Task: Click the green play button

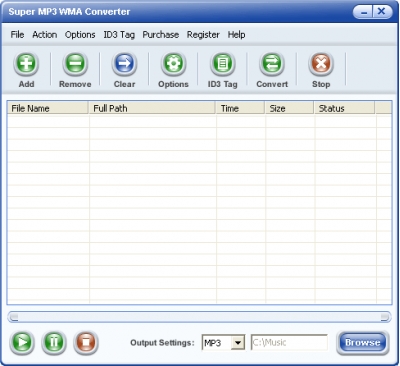Action: [22, 342]
